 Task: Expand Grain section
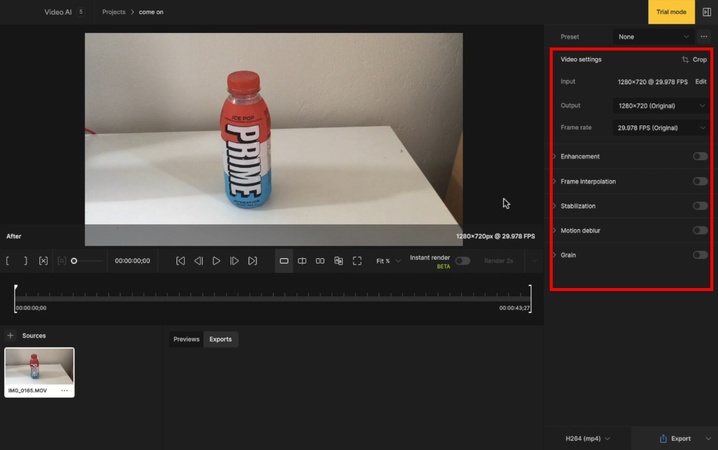pos(554,255)
